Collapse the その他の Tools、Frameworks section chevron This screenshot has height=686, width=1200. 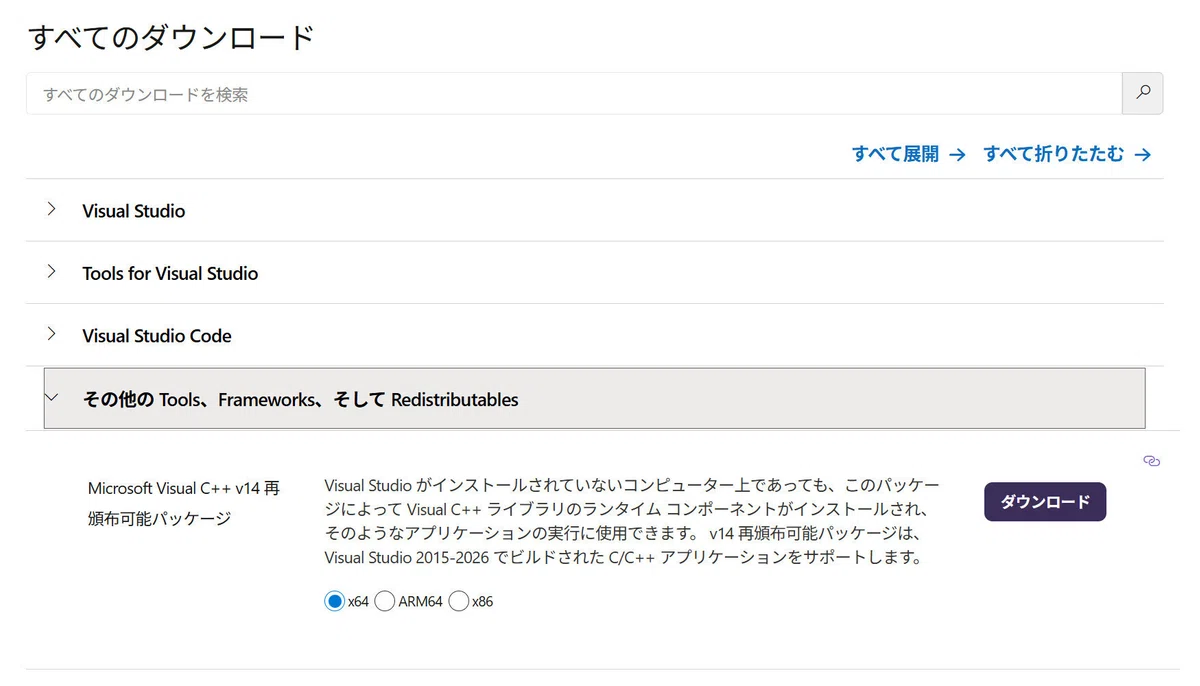pos(51,397)
